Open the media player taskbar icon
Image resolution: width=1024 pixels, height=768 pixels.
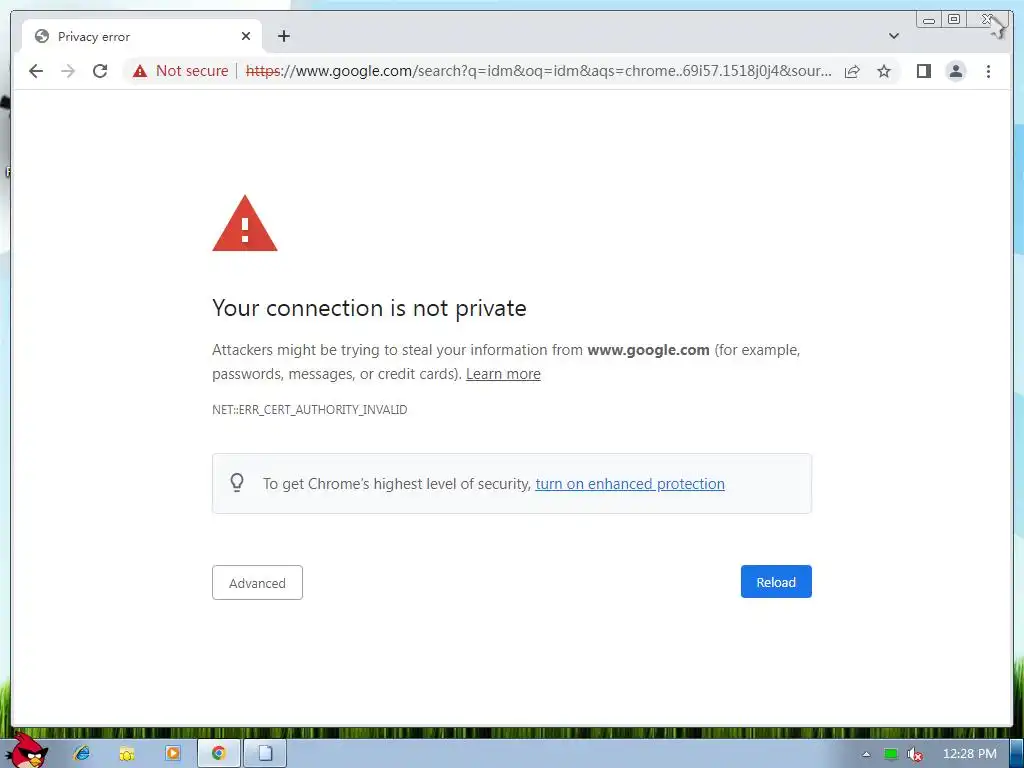click(x=172, y=753)
